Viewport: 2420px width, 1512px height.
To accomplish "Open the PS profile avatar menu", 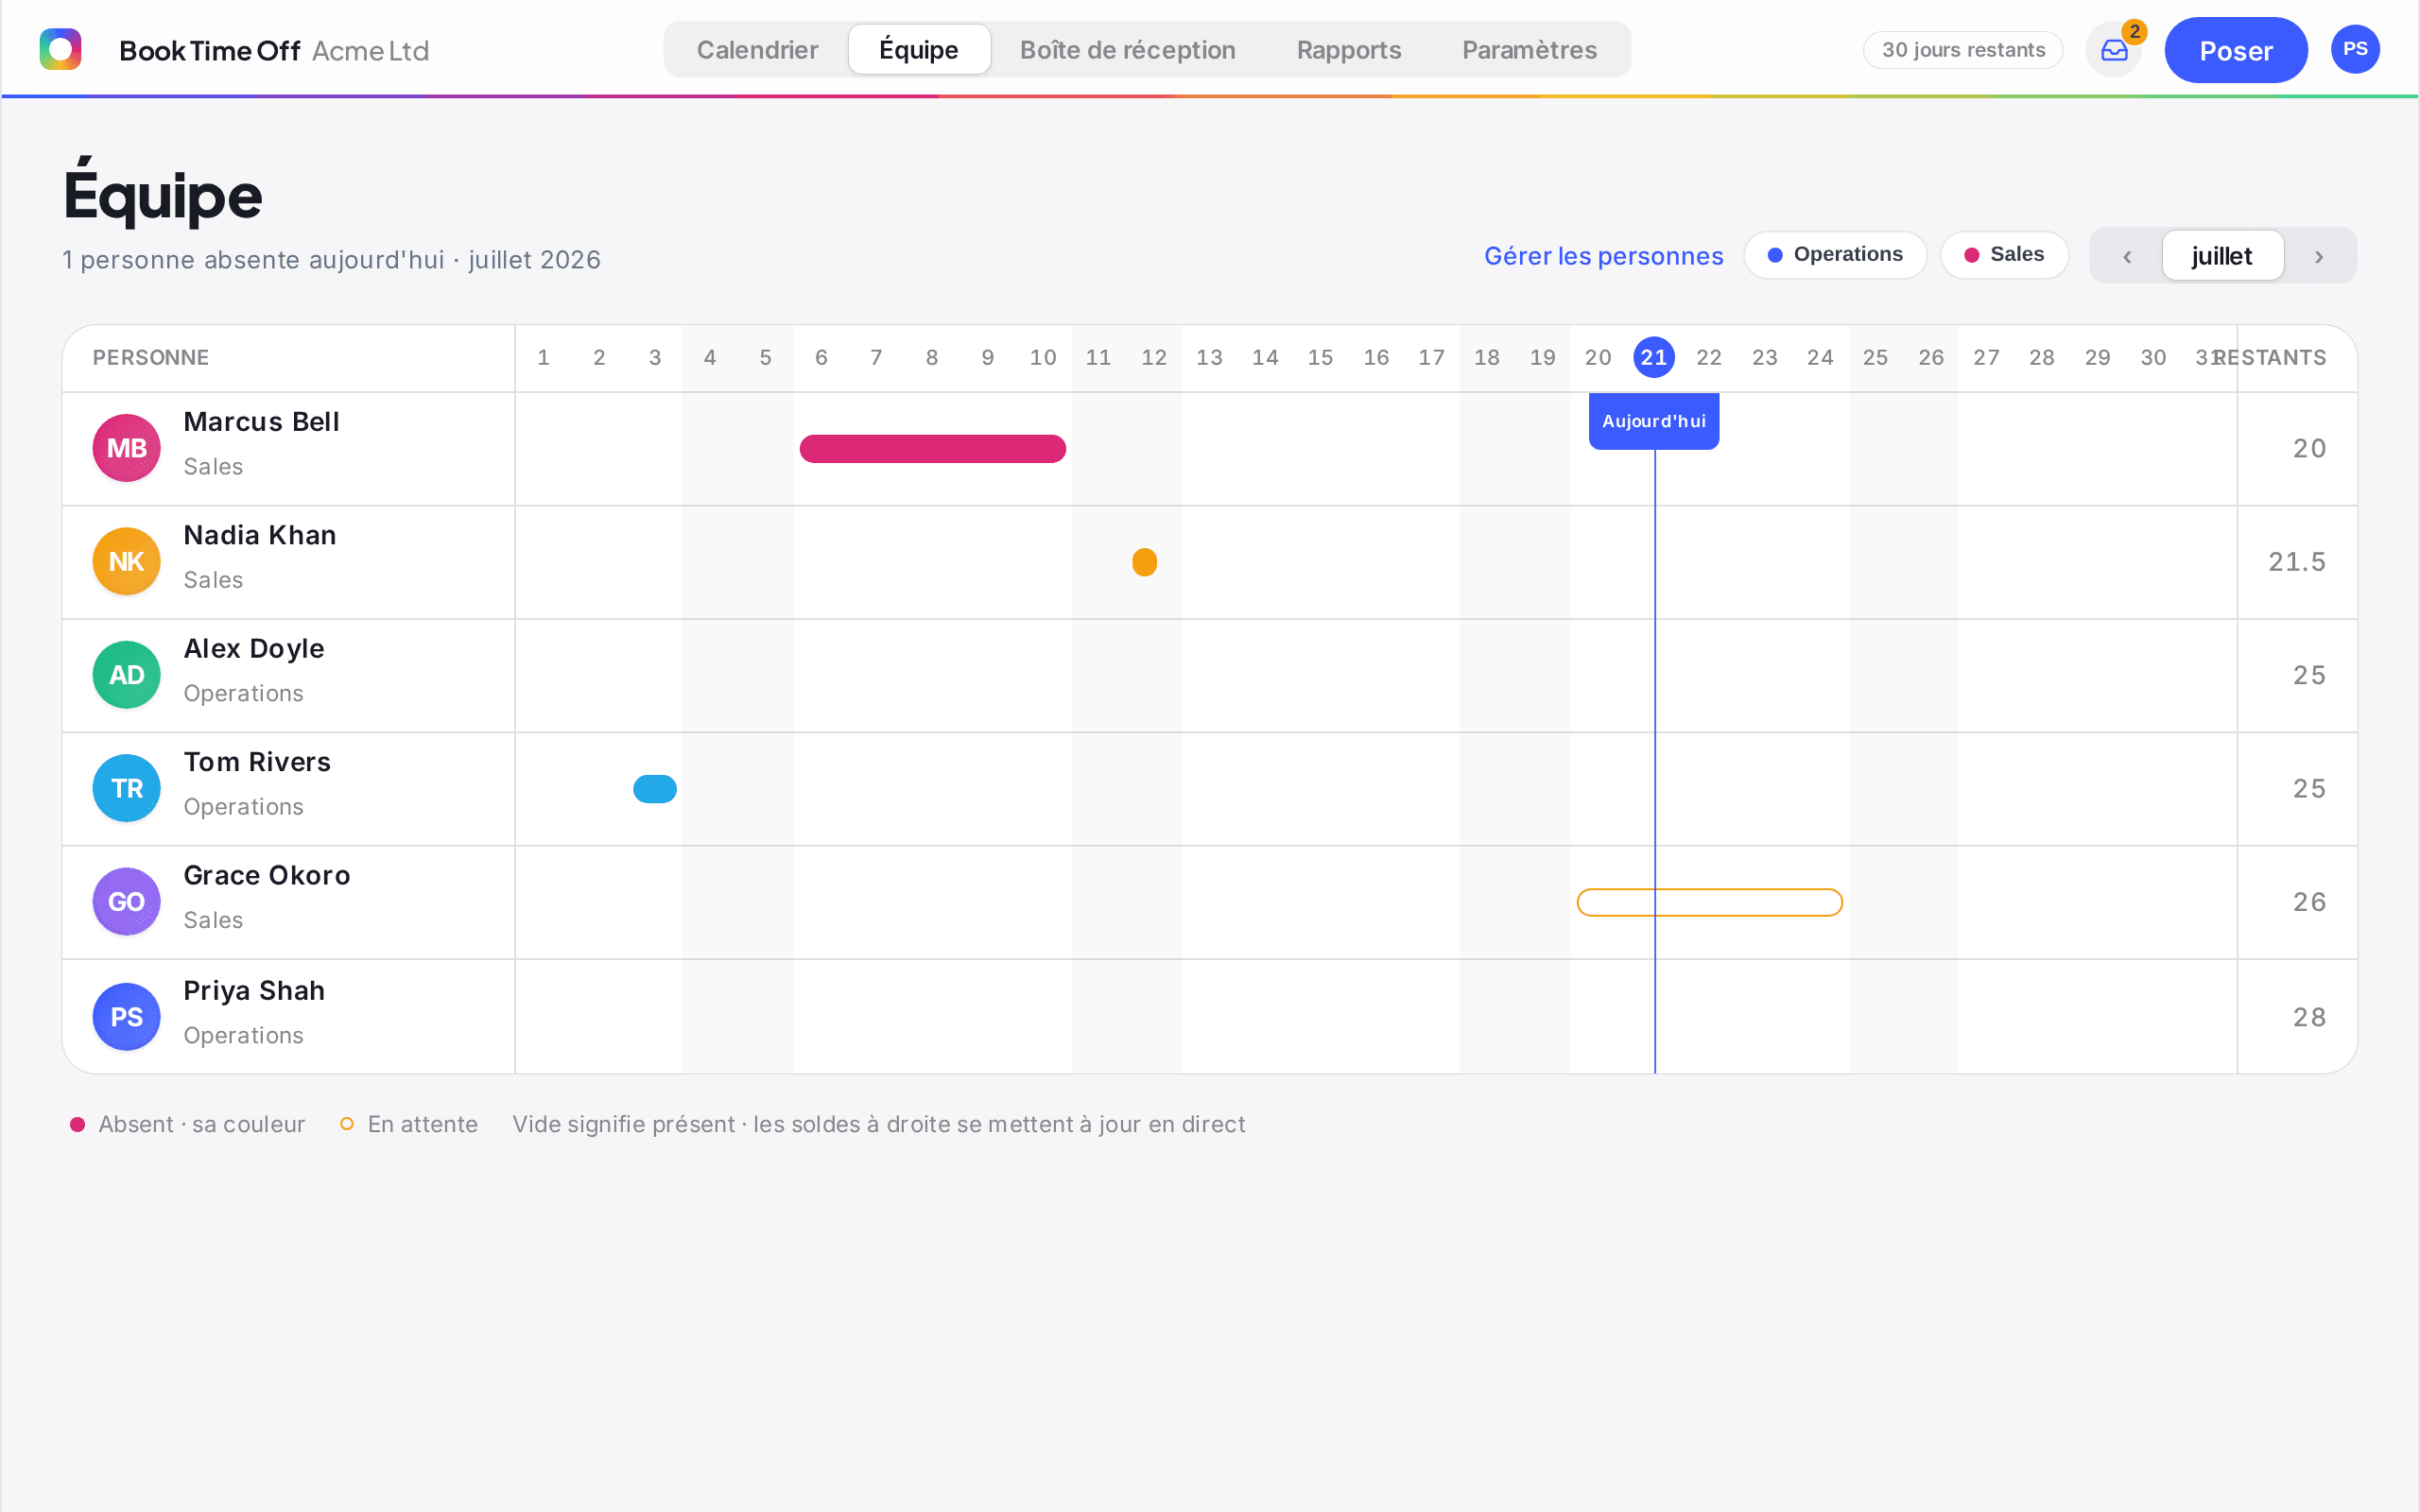I will pos(2355,49).
